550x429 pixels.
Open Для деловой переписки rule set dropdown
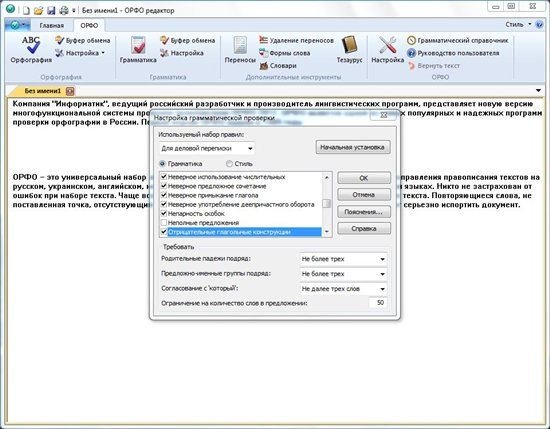[207, 148]
